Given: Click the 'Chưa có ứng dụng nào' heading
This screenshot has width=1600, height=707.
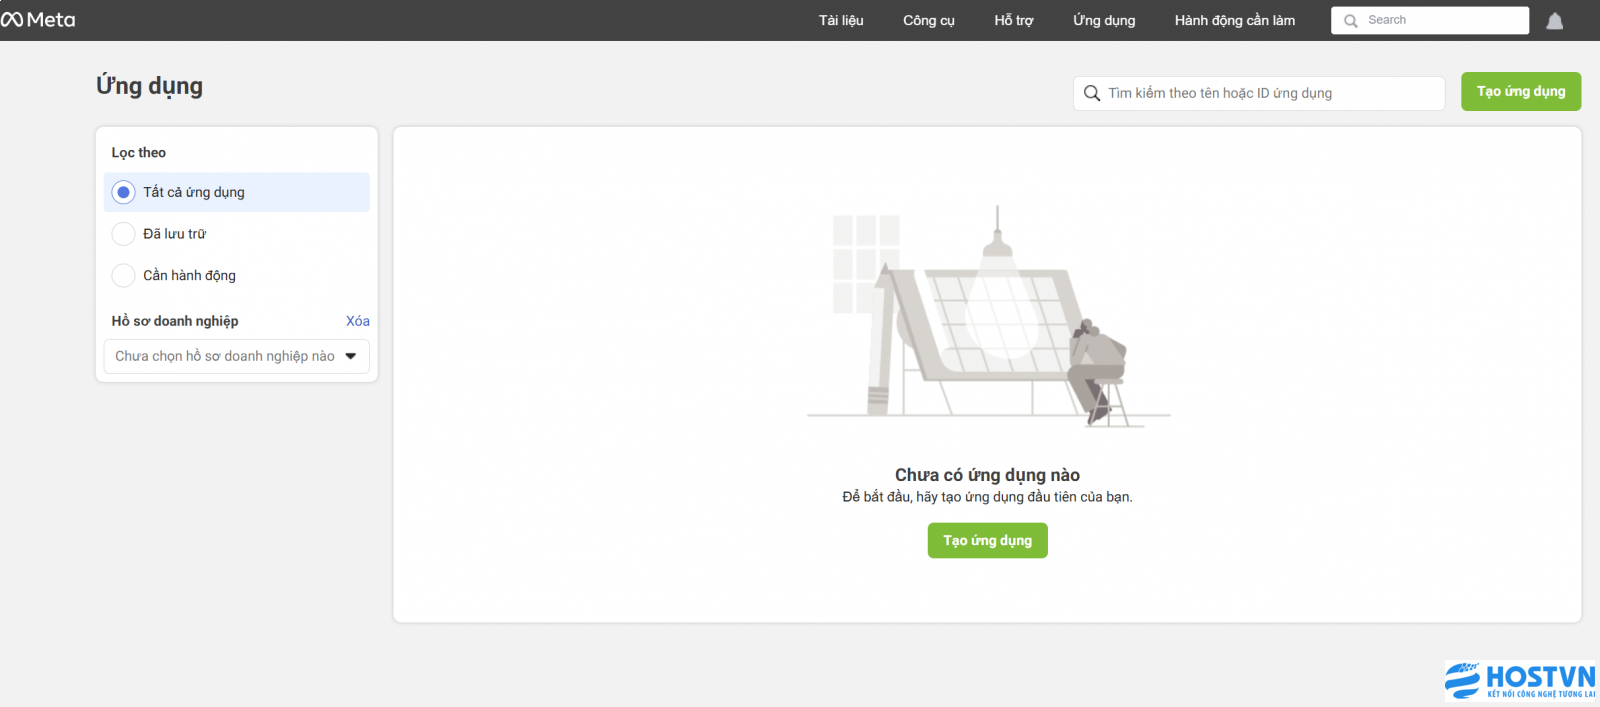Looking at the screenshot, I should tap(987, 475).
